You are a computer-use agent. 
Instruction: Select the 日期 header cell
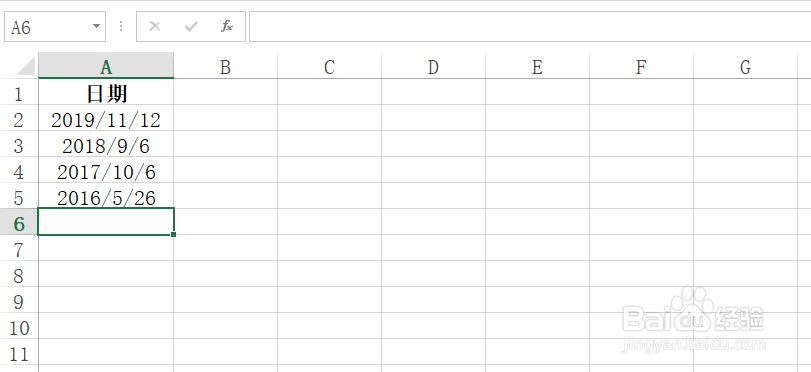(106, 92)
